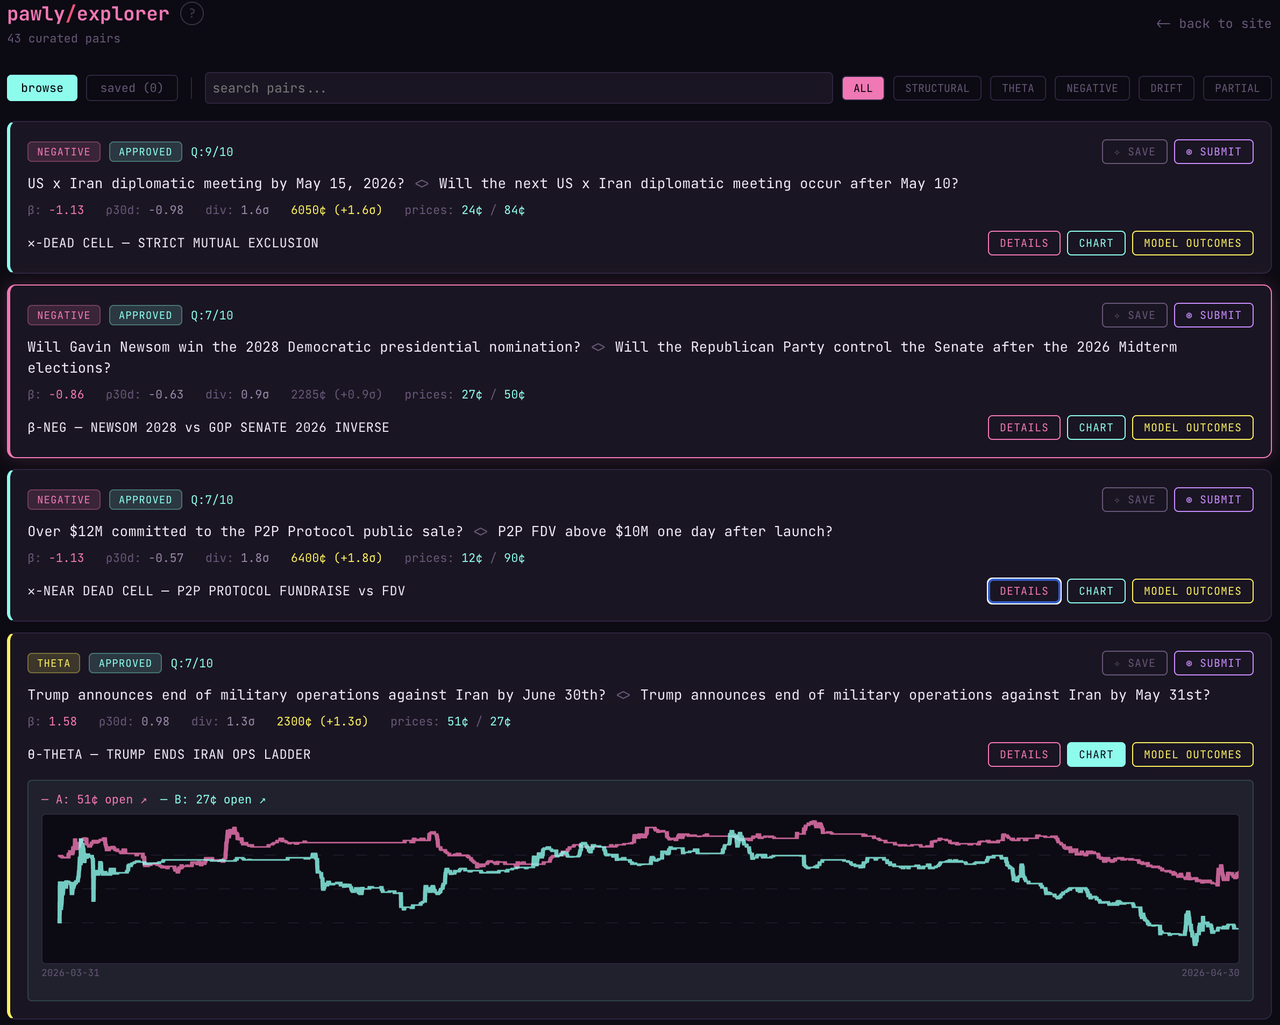Click the β: -0.86 value
Image resolution: width=1280 pixels, height=1025 pixels.
tap(56, 395)
